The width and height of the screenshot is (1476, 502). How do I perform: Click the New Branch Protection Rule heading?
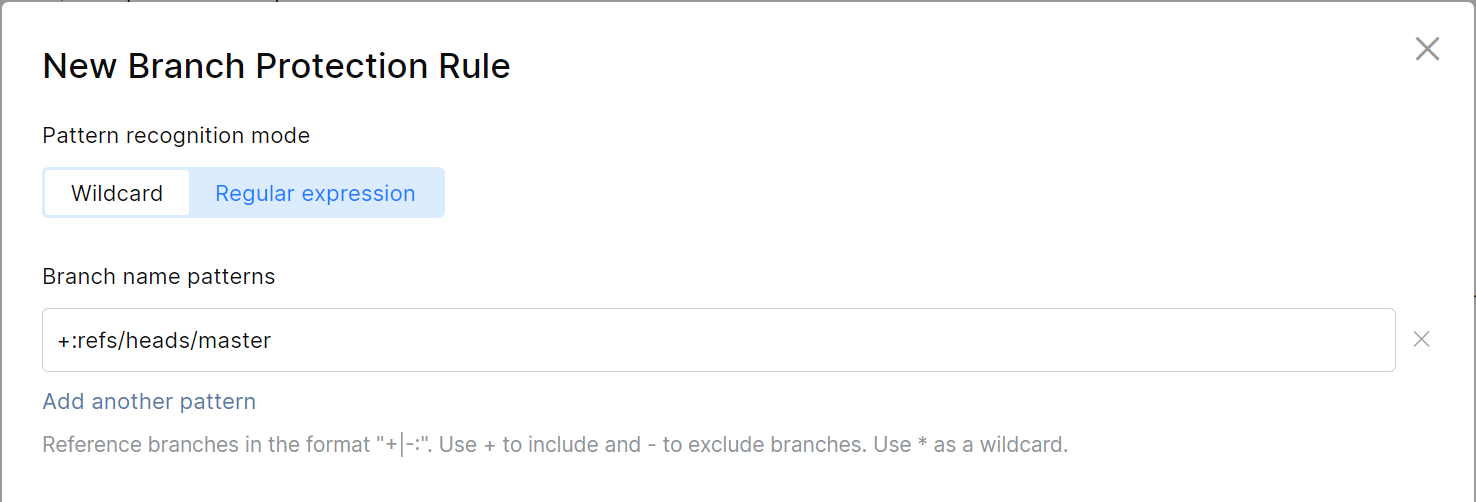(276, 66)
